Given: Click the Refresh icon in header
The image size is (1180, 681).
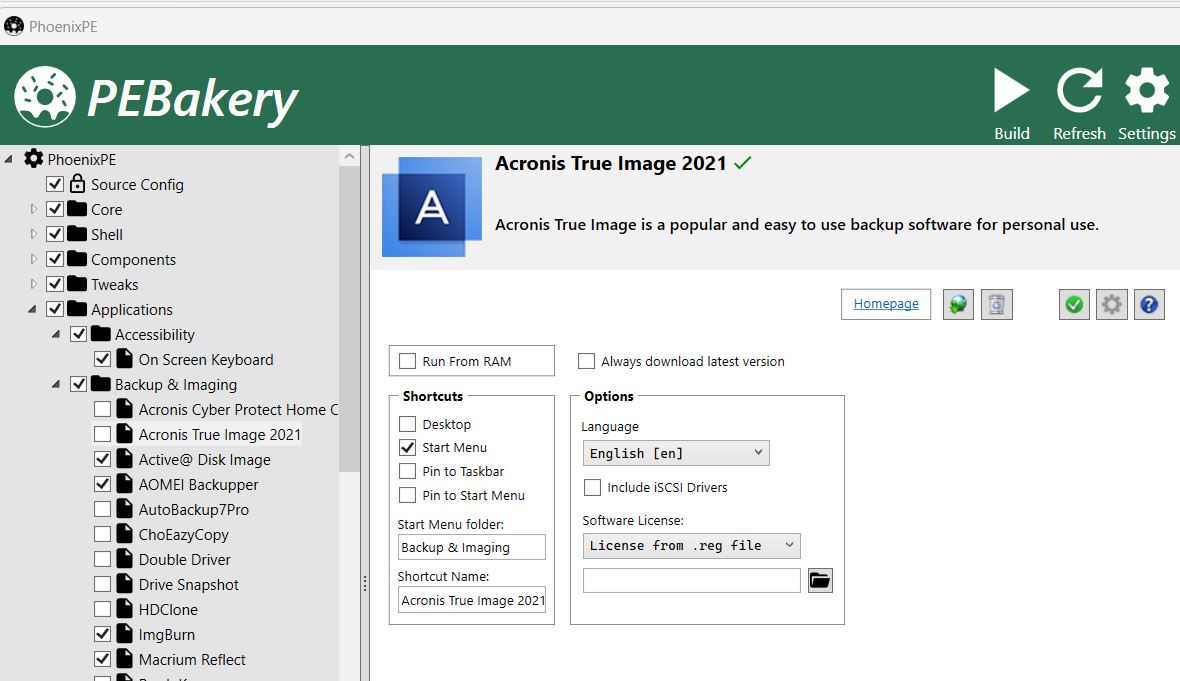Looking at the screenshot, I should 1079,93.
